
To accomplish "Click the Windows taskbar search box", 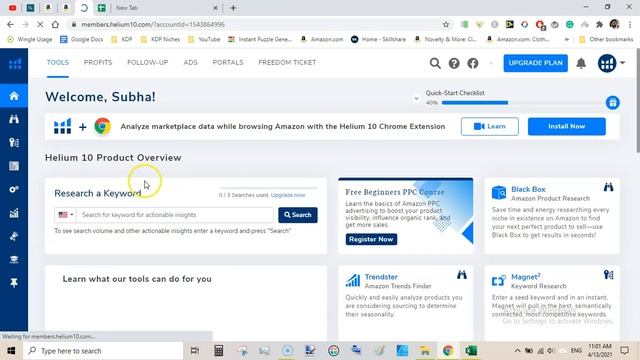I will tap(103, 351).
